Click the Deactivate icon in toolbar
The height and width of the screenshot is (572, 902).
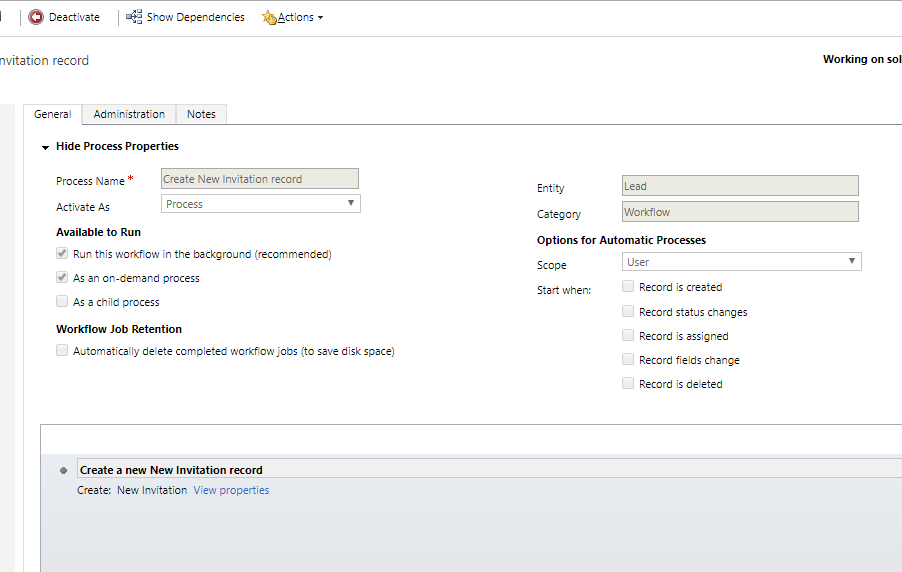(36, 17)
